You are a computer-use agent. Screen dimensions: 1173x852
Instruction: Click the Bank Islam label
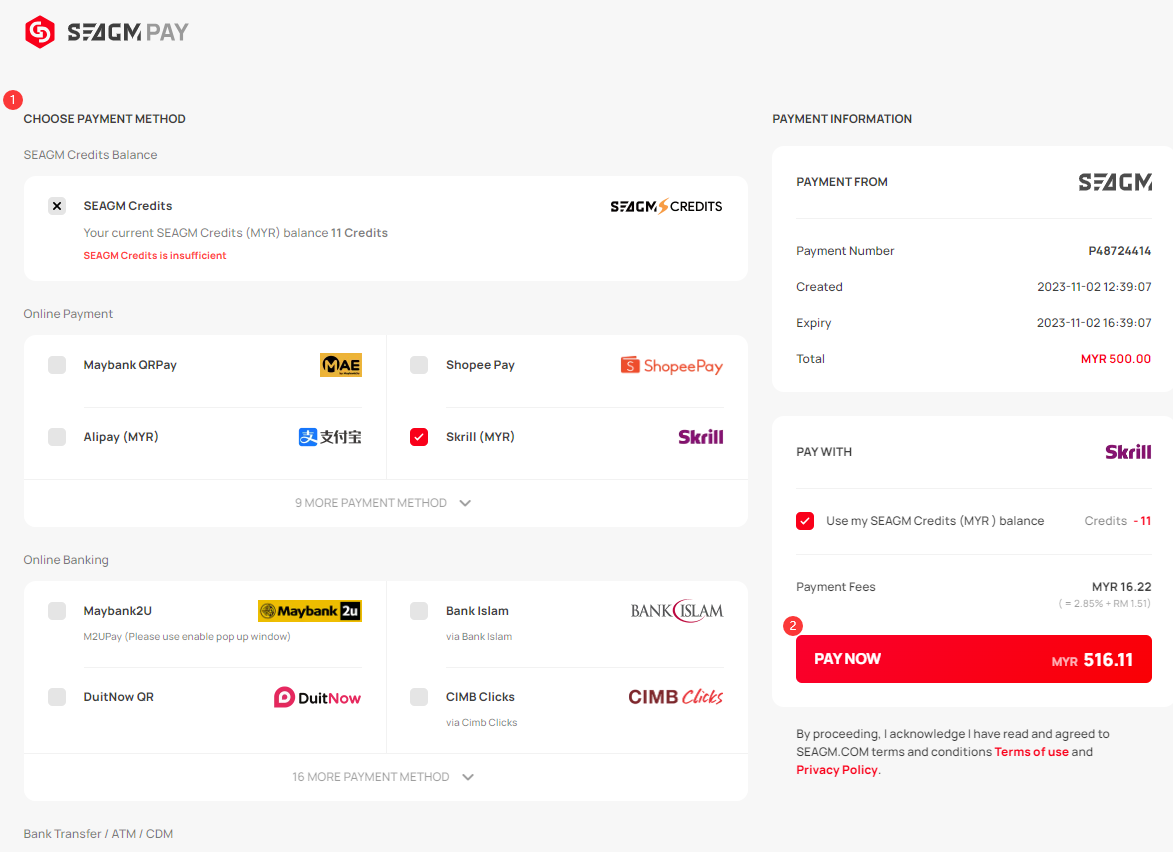[477, 611]
